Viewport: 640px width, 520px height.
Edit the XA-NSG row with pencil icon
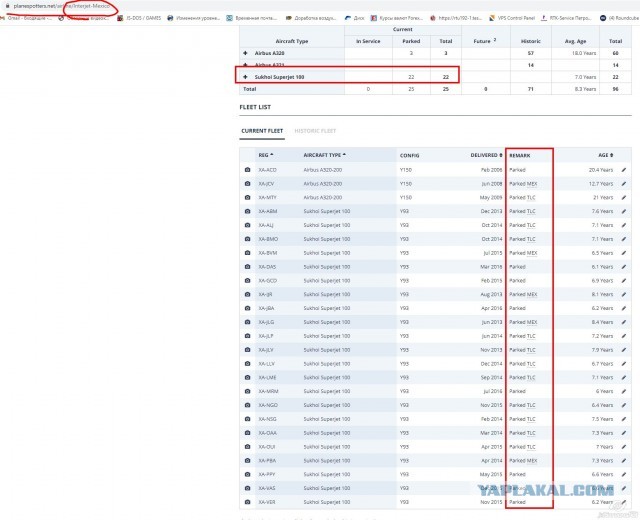[624, 419]
